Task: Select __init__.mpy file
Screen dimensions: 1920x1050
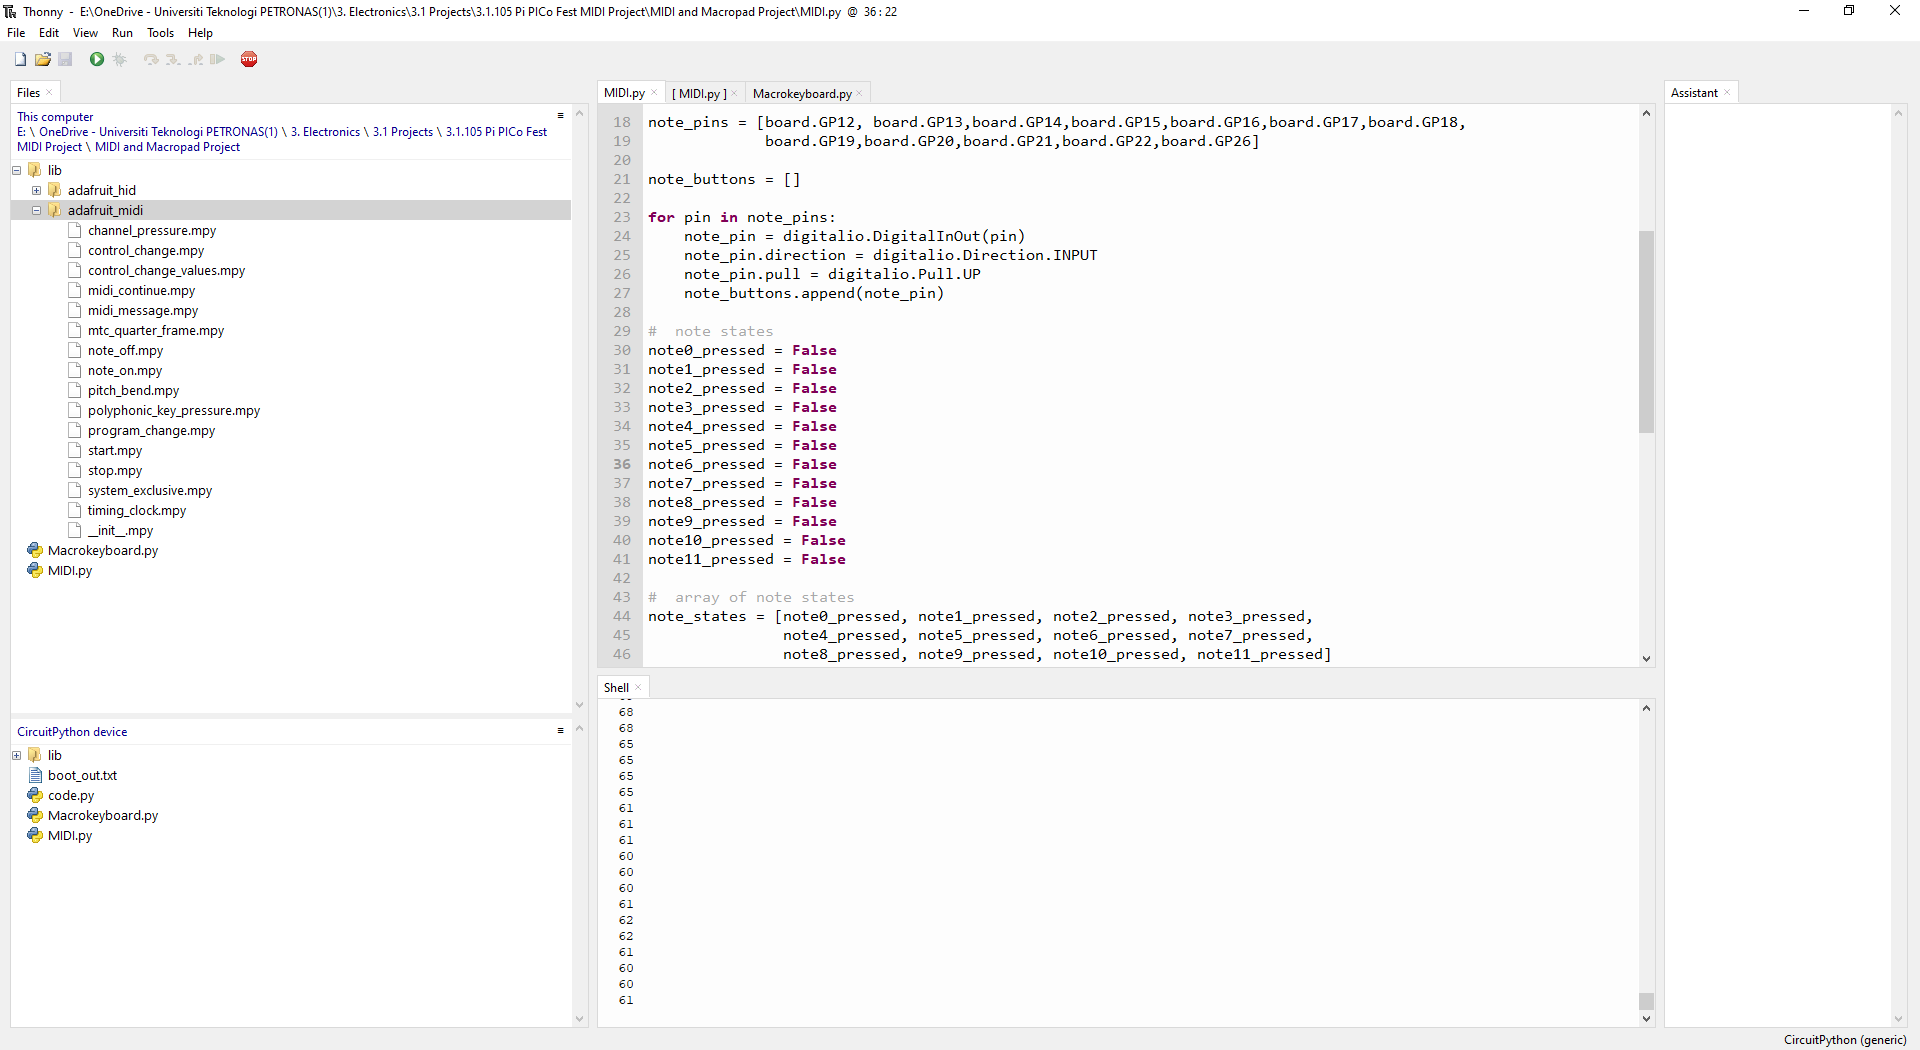Action: coord(120,531)
